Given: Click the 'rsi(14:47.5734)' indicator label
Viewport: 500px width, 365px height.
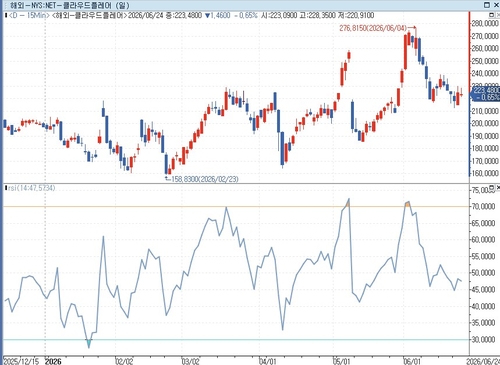Looking at the screenshot, I should point(32,188).
